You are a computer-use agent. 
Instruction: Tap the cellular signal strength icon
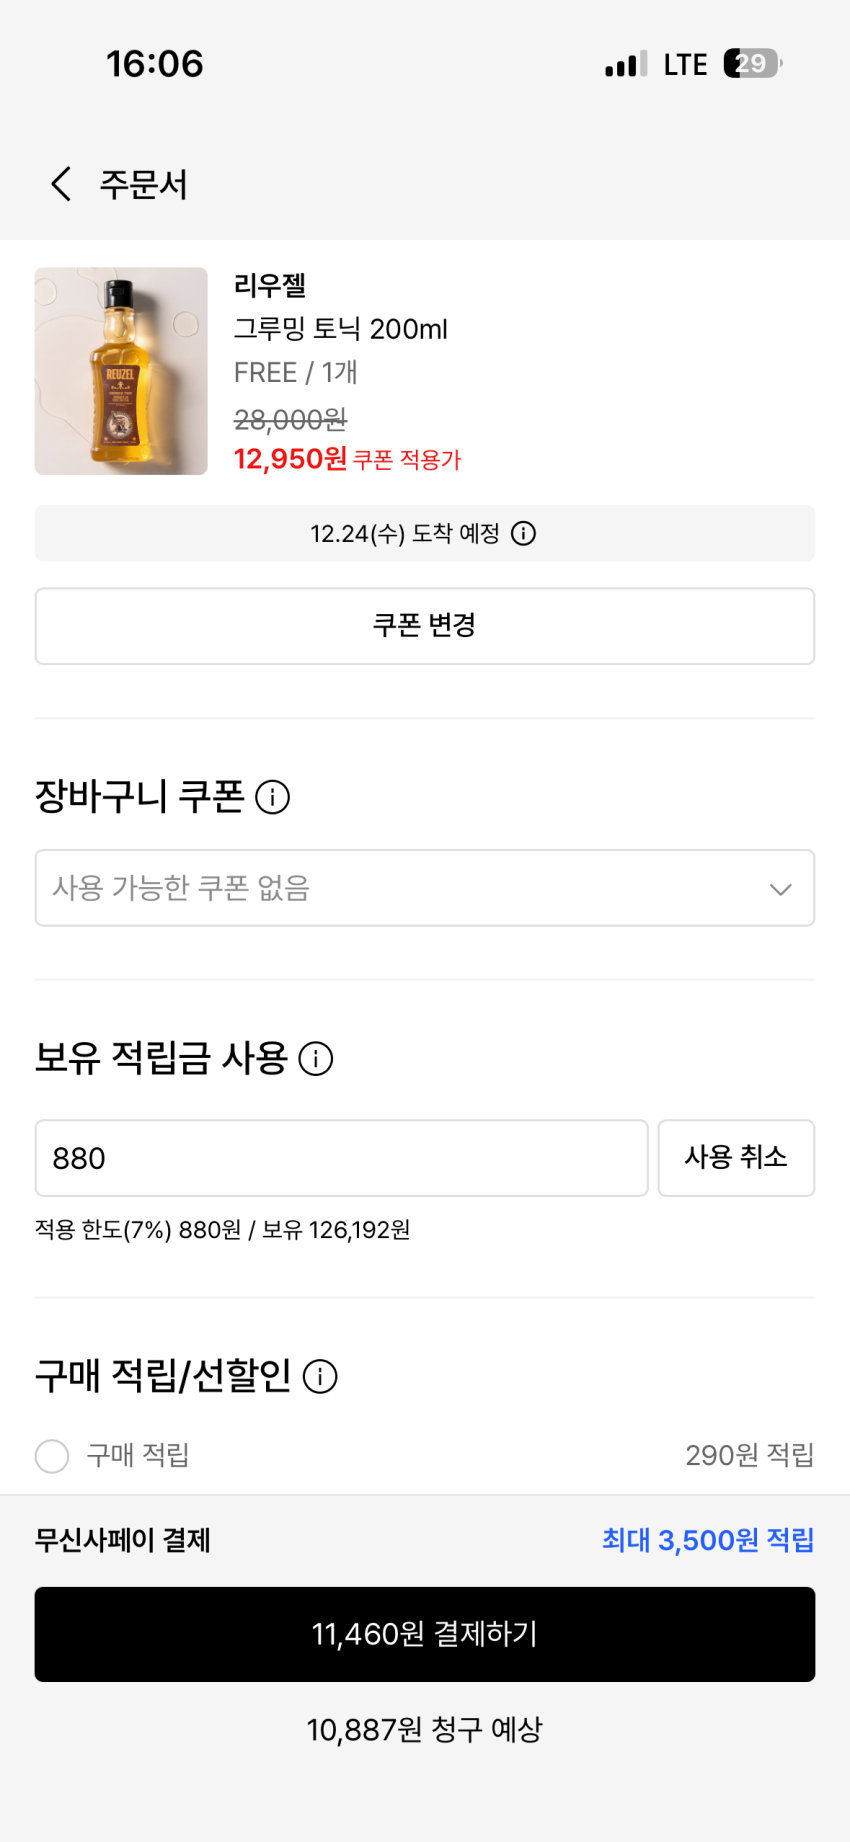625,65
